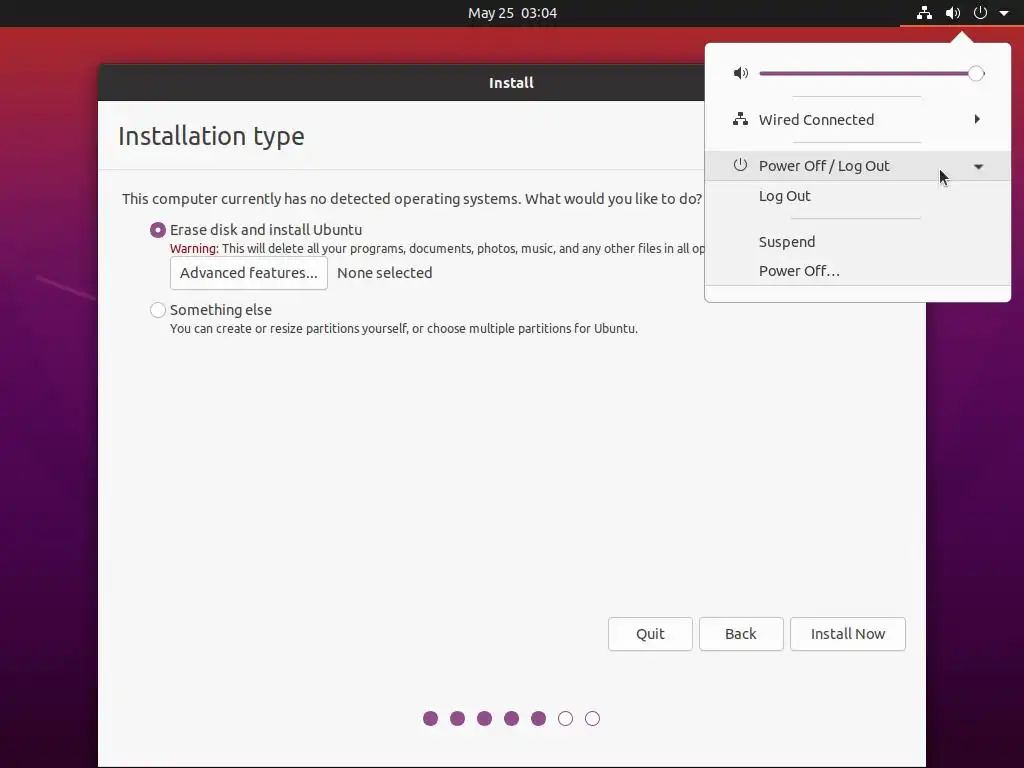The image size is (1024, 768).
Task: Click the Quit button
Action: [650, 634]
